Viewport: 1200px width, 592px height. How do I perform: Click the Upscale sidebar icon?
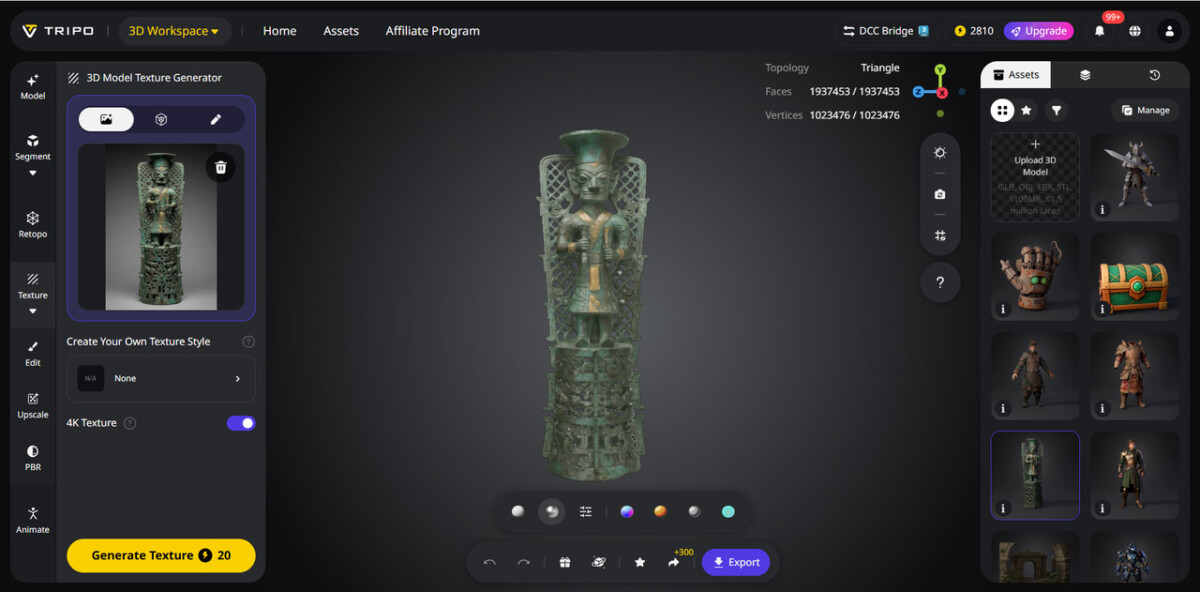click(x=32, y=405)
